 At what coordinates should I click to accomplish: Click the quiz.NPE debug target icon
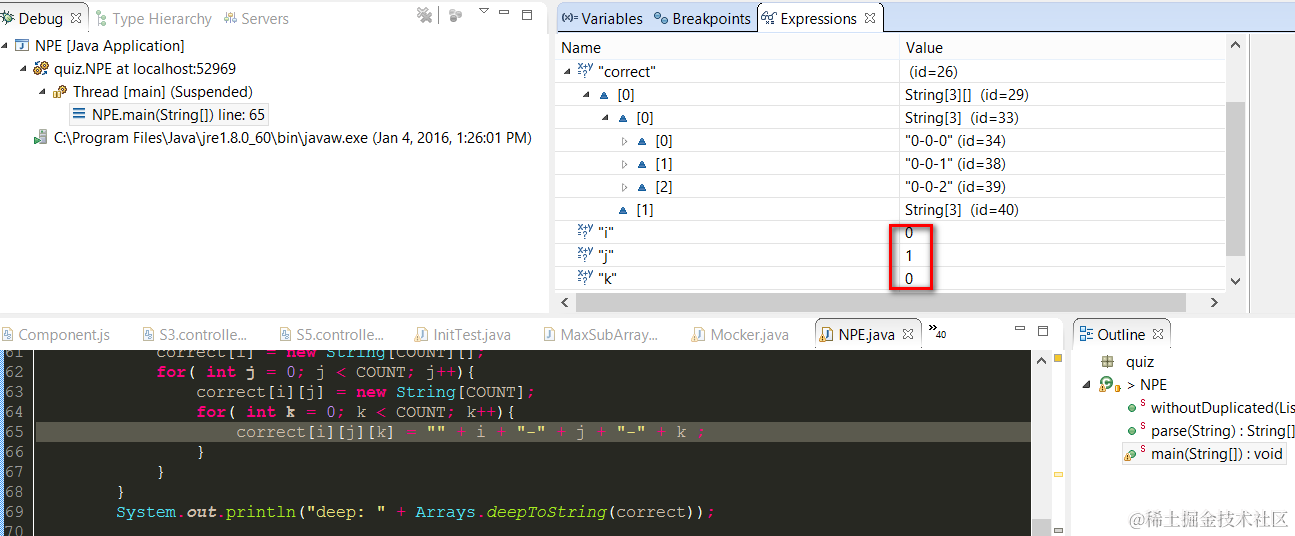coord(41,69)
